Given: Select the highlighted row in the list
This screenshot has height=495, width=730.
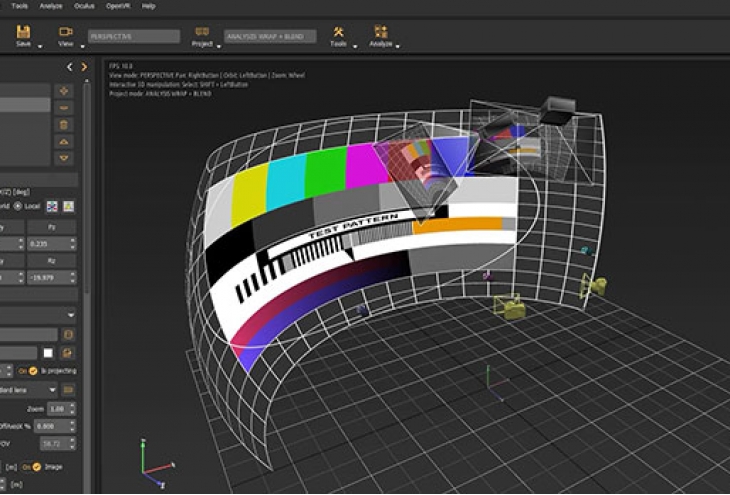Looking at the screenshot, I should tap(25, 105).
